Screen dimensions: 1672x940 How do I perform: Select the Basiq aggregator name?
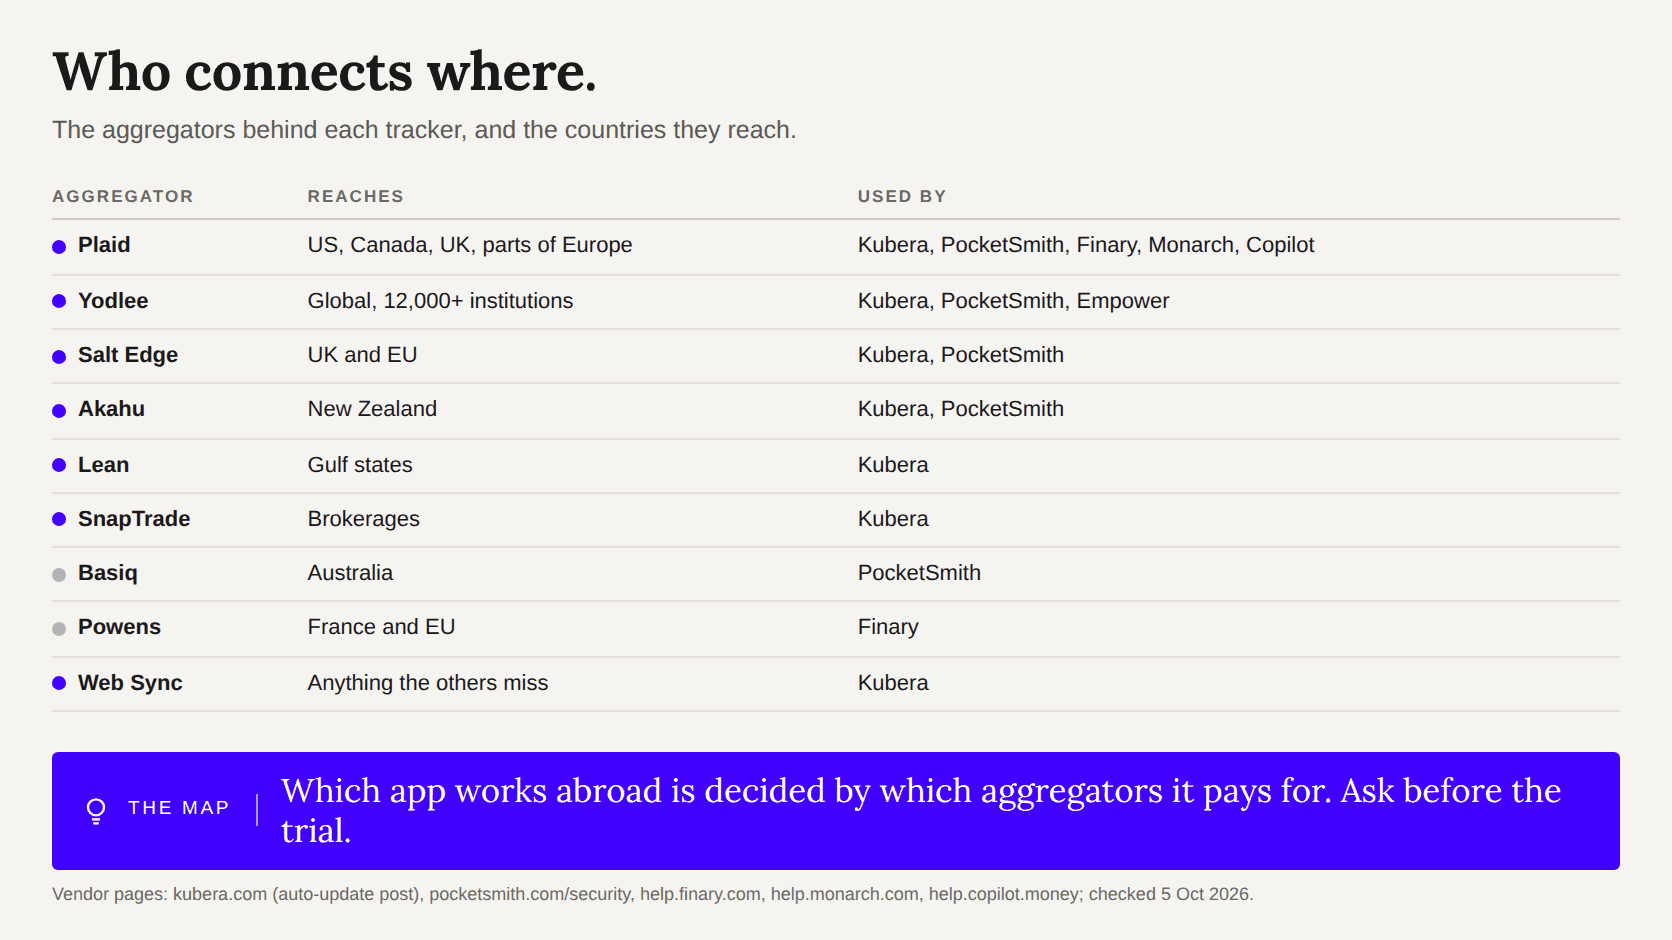[x=108, y=573]
